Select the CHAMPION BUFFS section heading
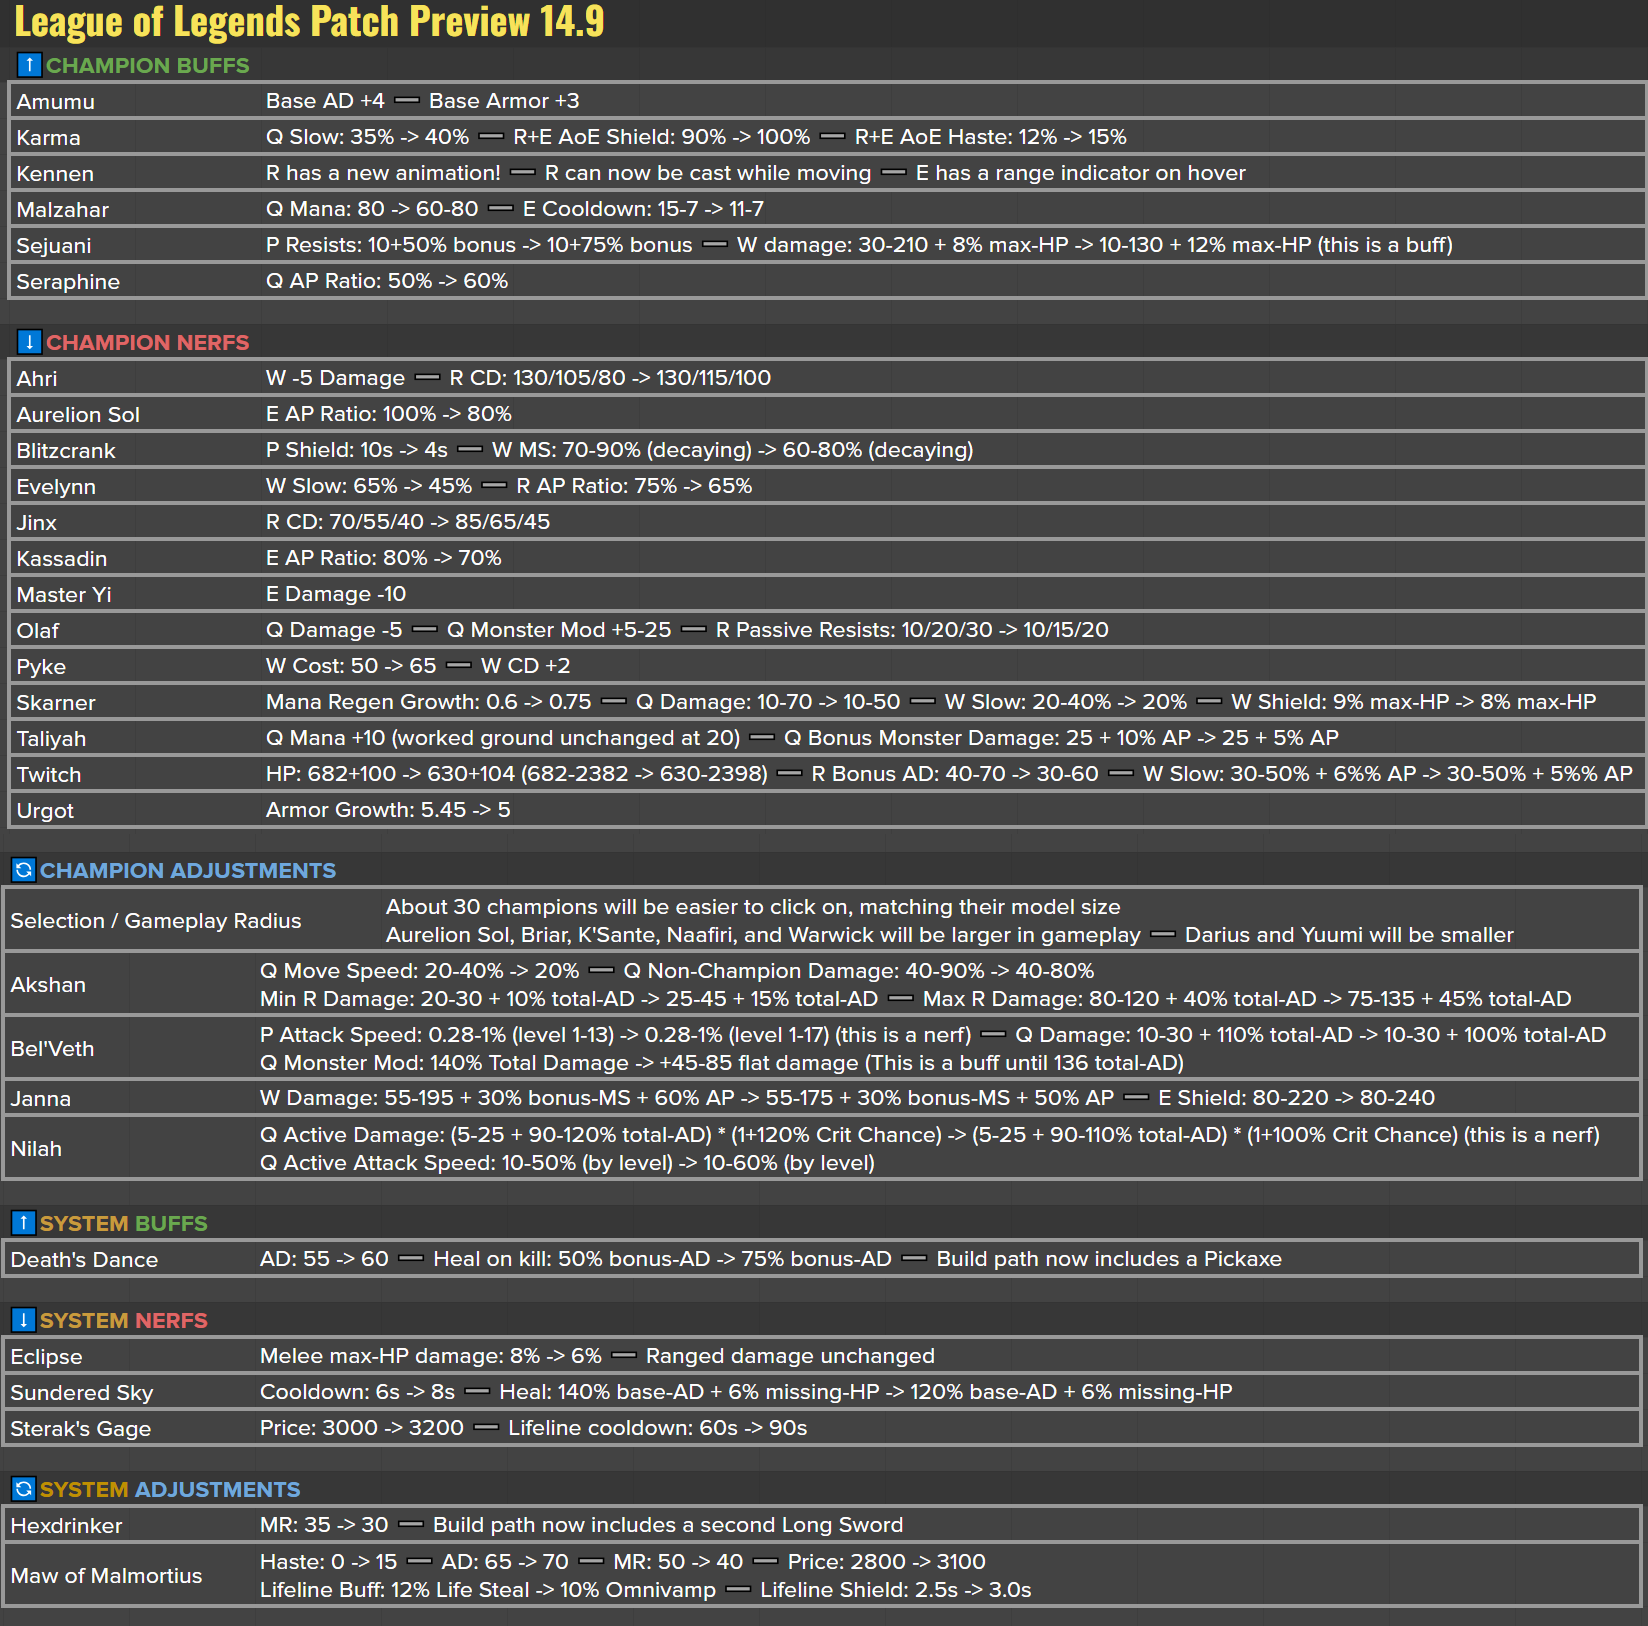 point(147,66)
